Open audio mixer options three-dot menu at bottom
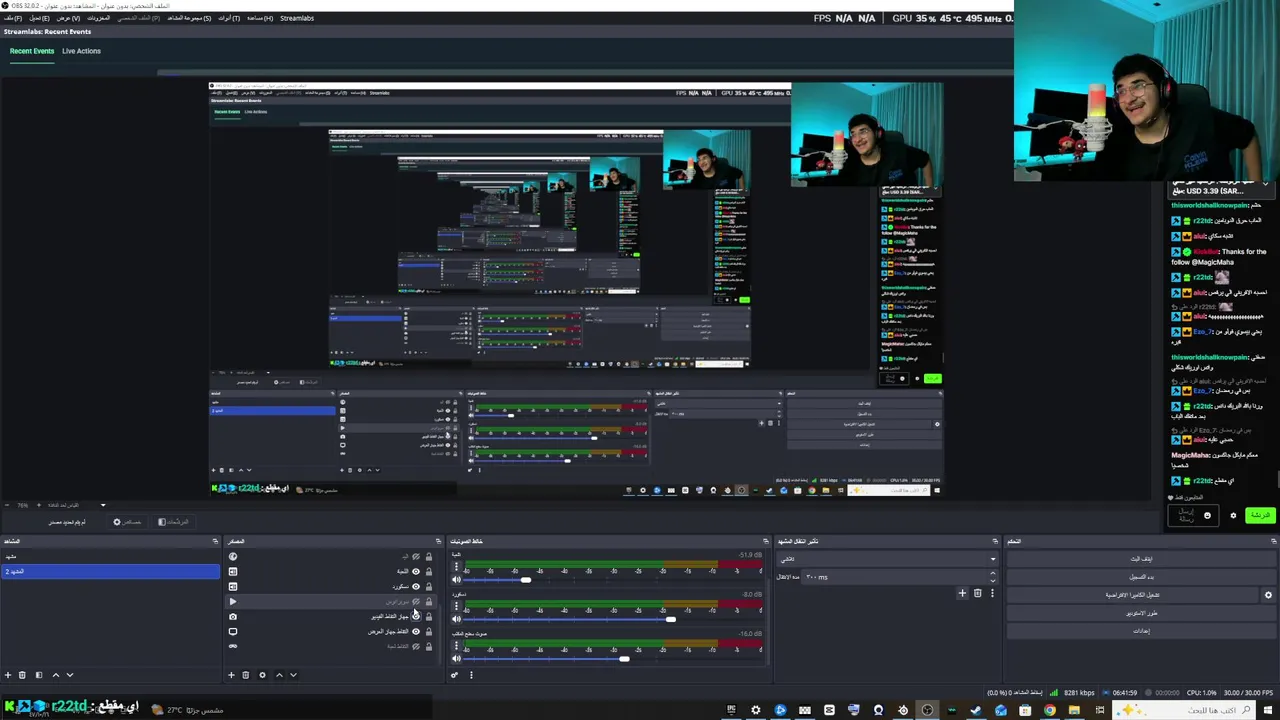This screenshot has width=1280, height=720. 471,675
